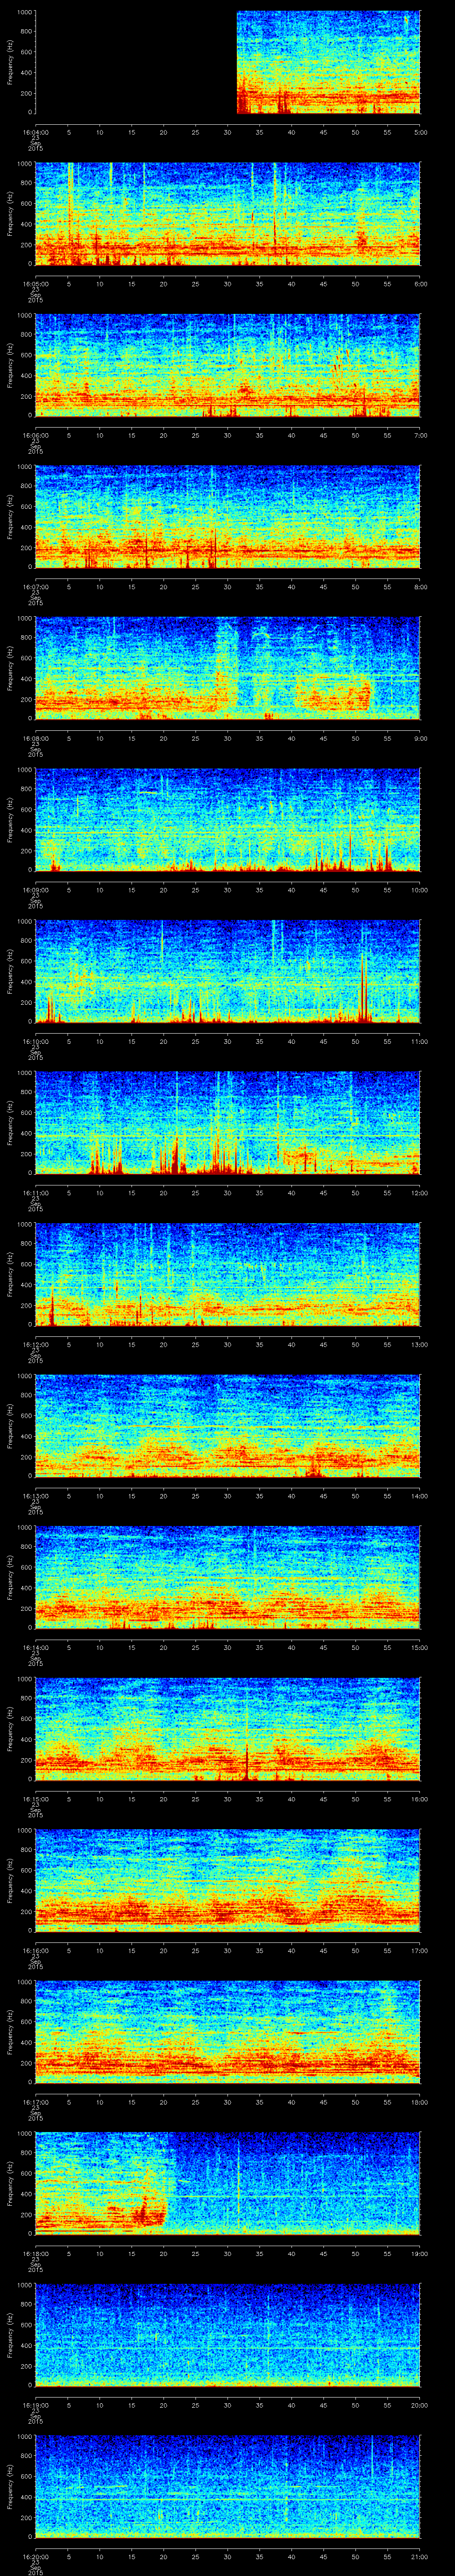Select the spectrogram panel starting at 16:07:00
The image size is (455, 2576).
228,517
